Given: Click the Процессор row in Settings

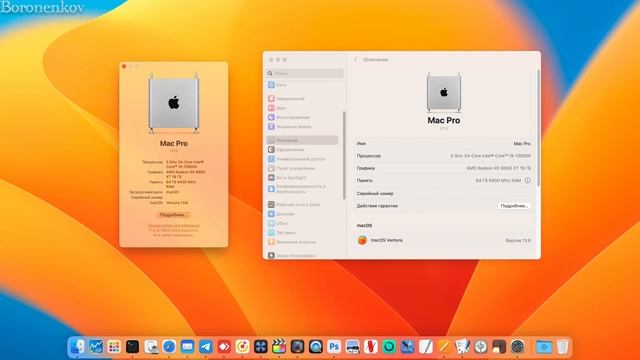Looking at the screenshot, I should (x=444, y=156).
